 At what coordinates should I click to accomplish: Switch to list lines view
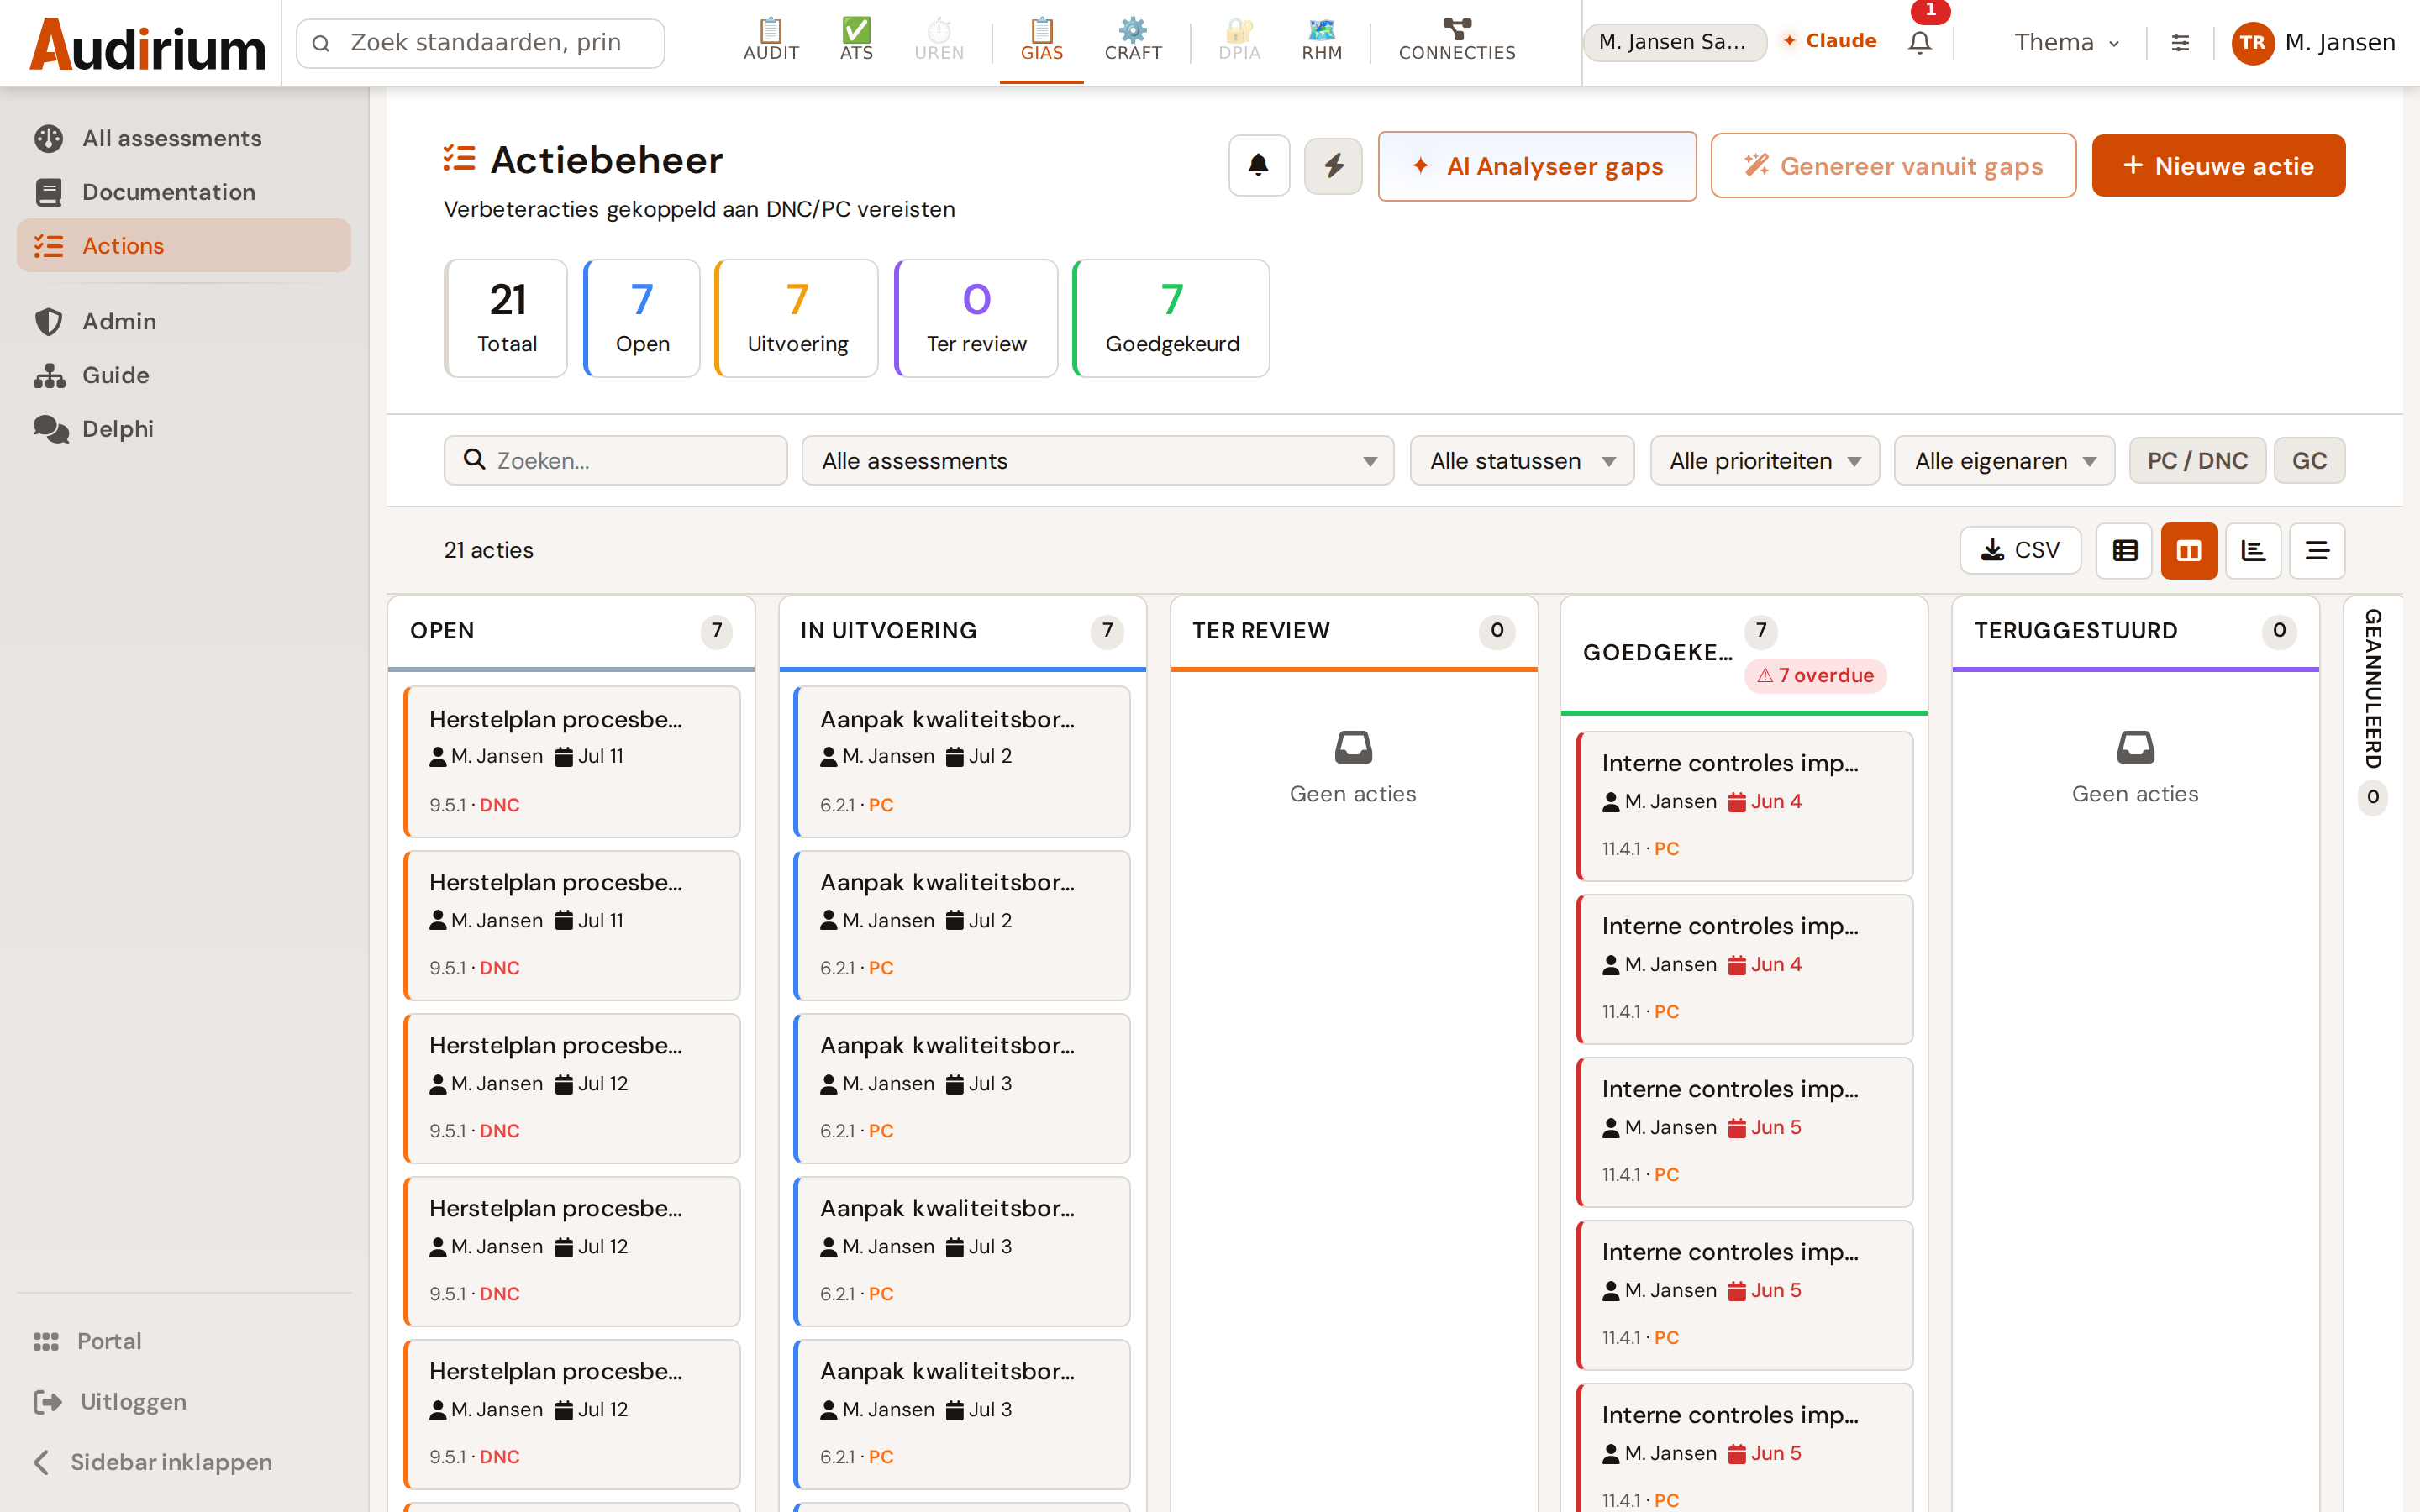[x=2316, y=550]
